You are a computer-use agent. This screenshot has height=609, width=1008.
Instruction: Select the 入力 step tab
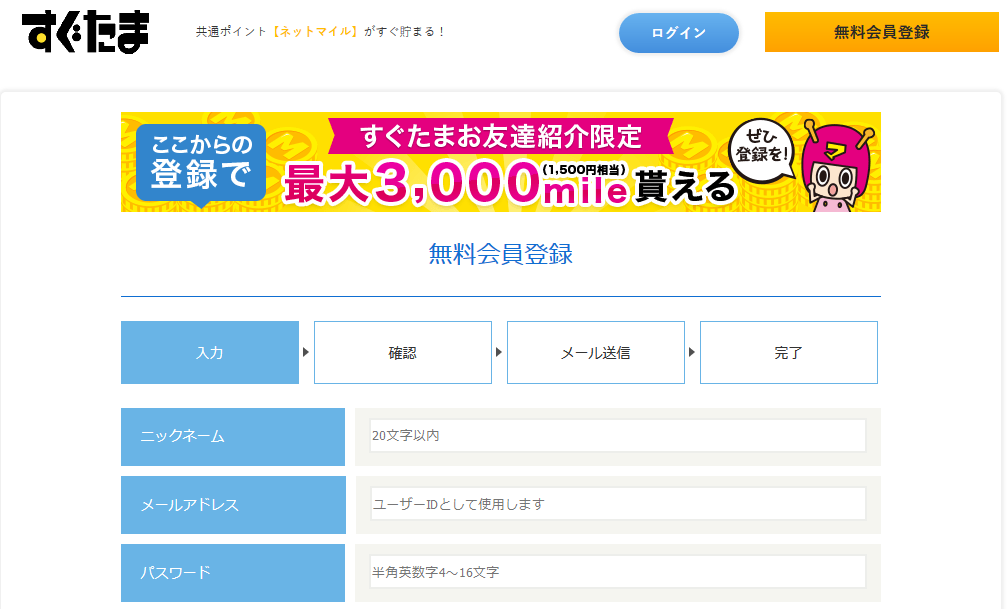click(x=210, y=352)
